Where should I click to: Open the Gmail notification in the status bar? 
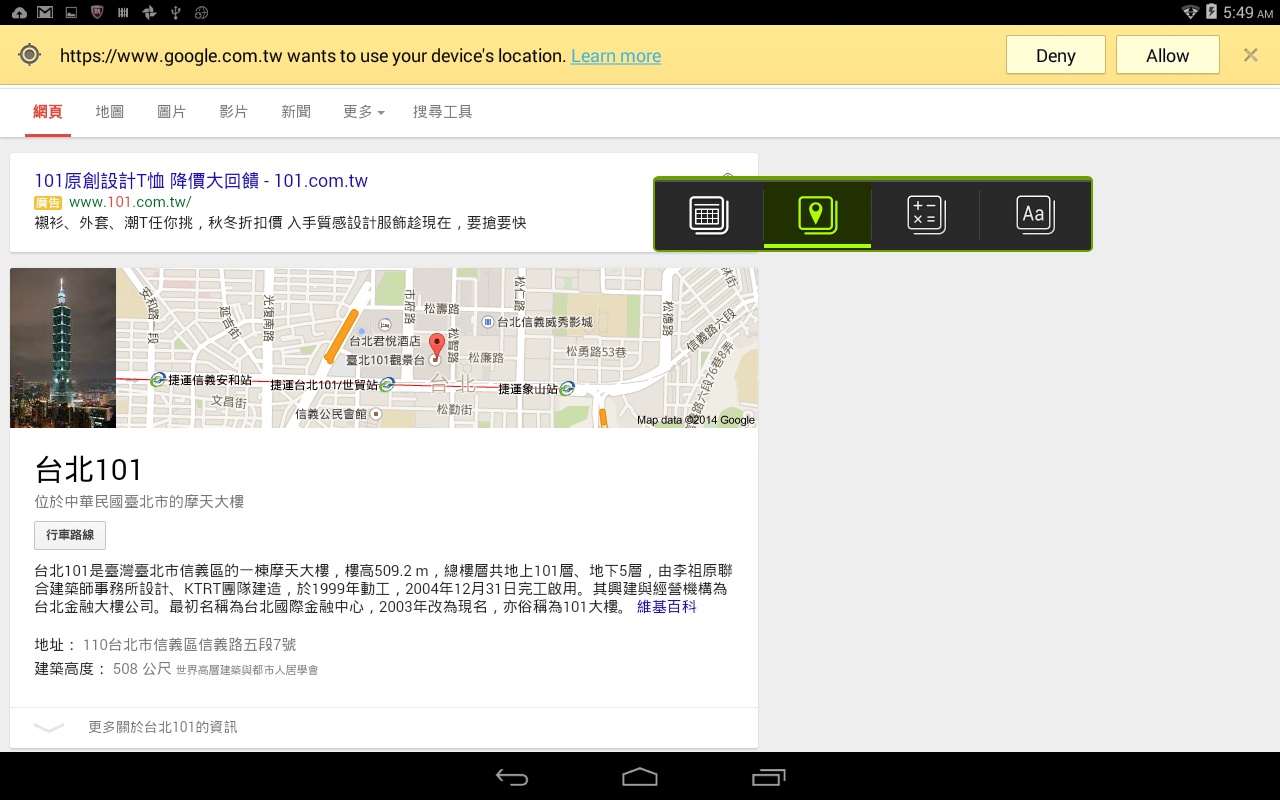click(x=45, y=12)
